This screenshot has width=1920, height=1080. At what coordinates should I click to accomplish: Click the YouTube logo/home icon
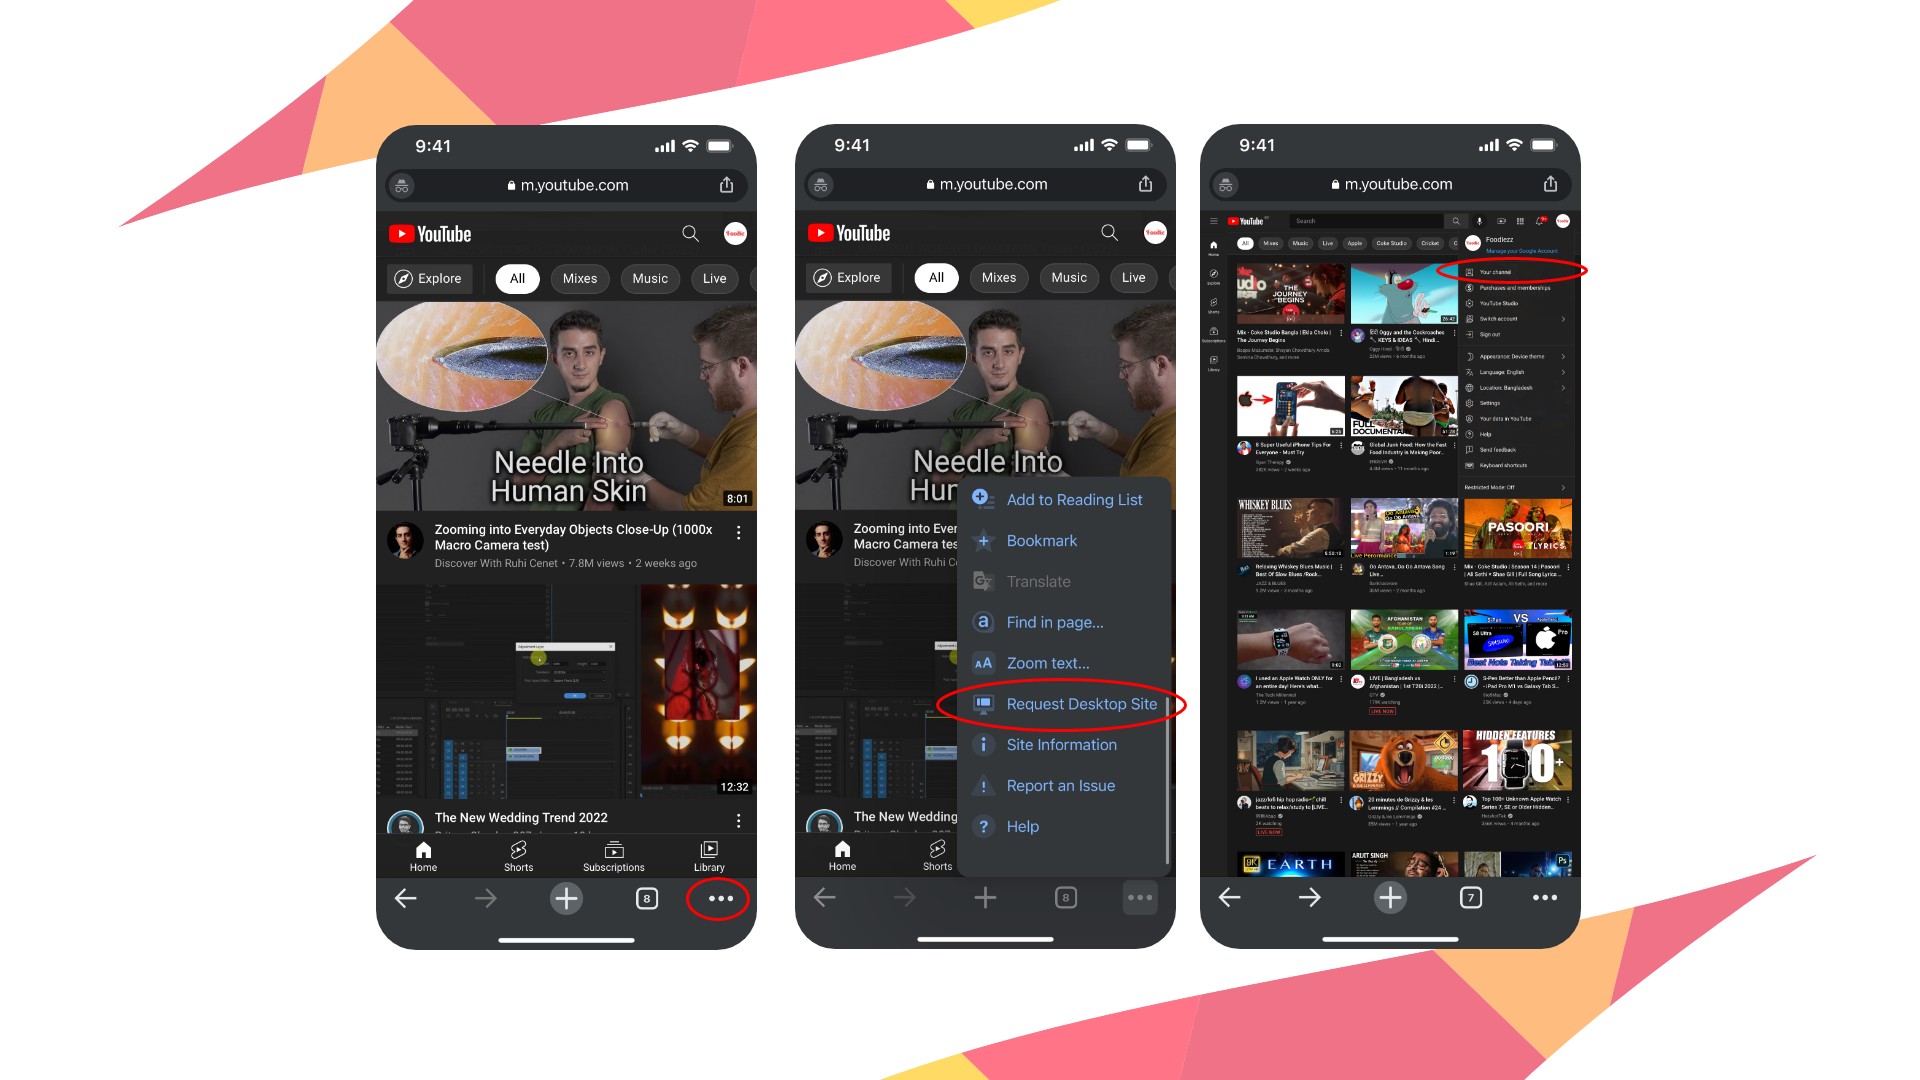431,232
